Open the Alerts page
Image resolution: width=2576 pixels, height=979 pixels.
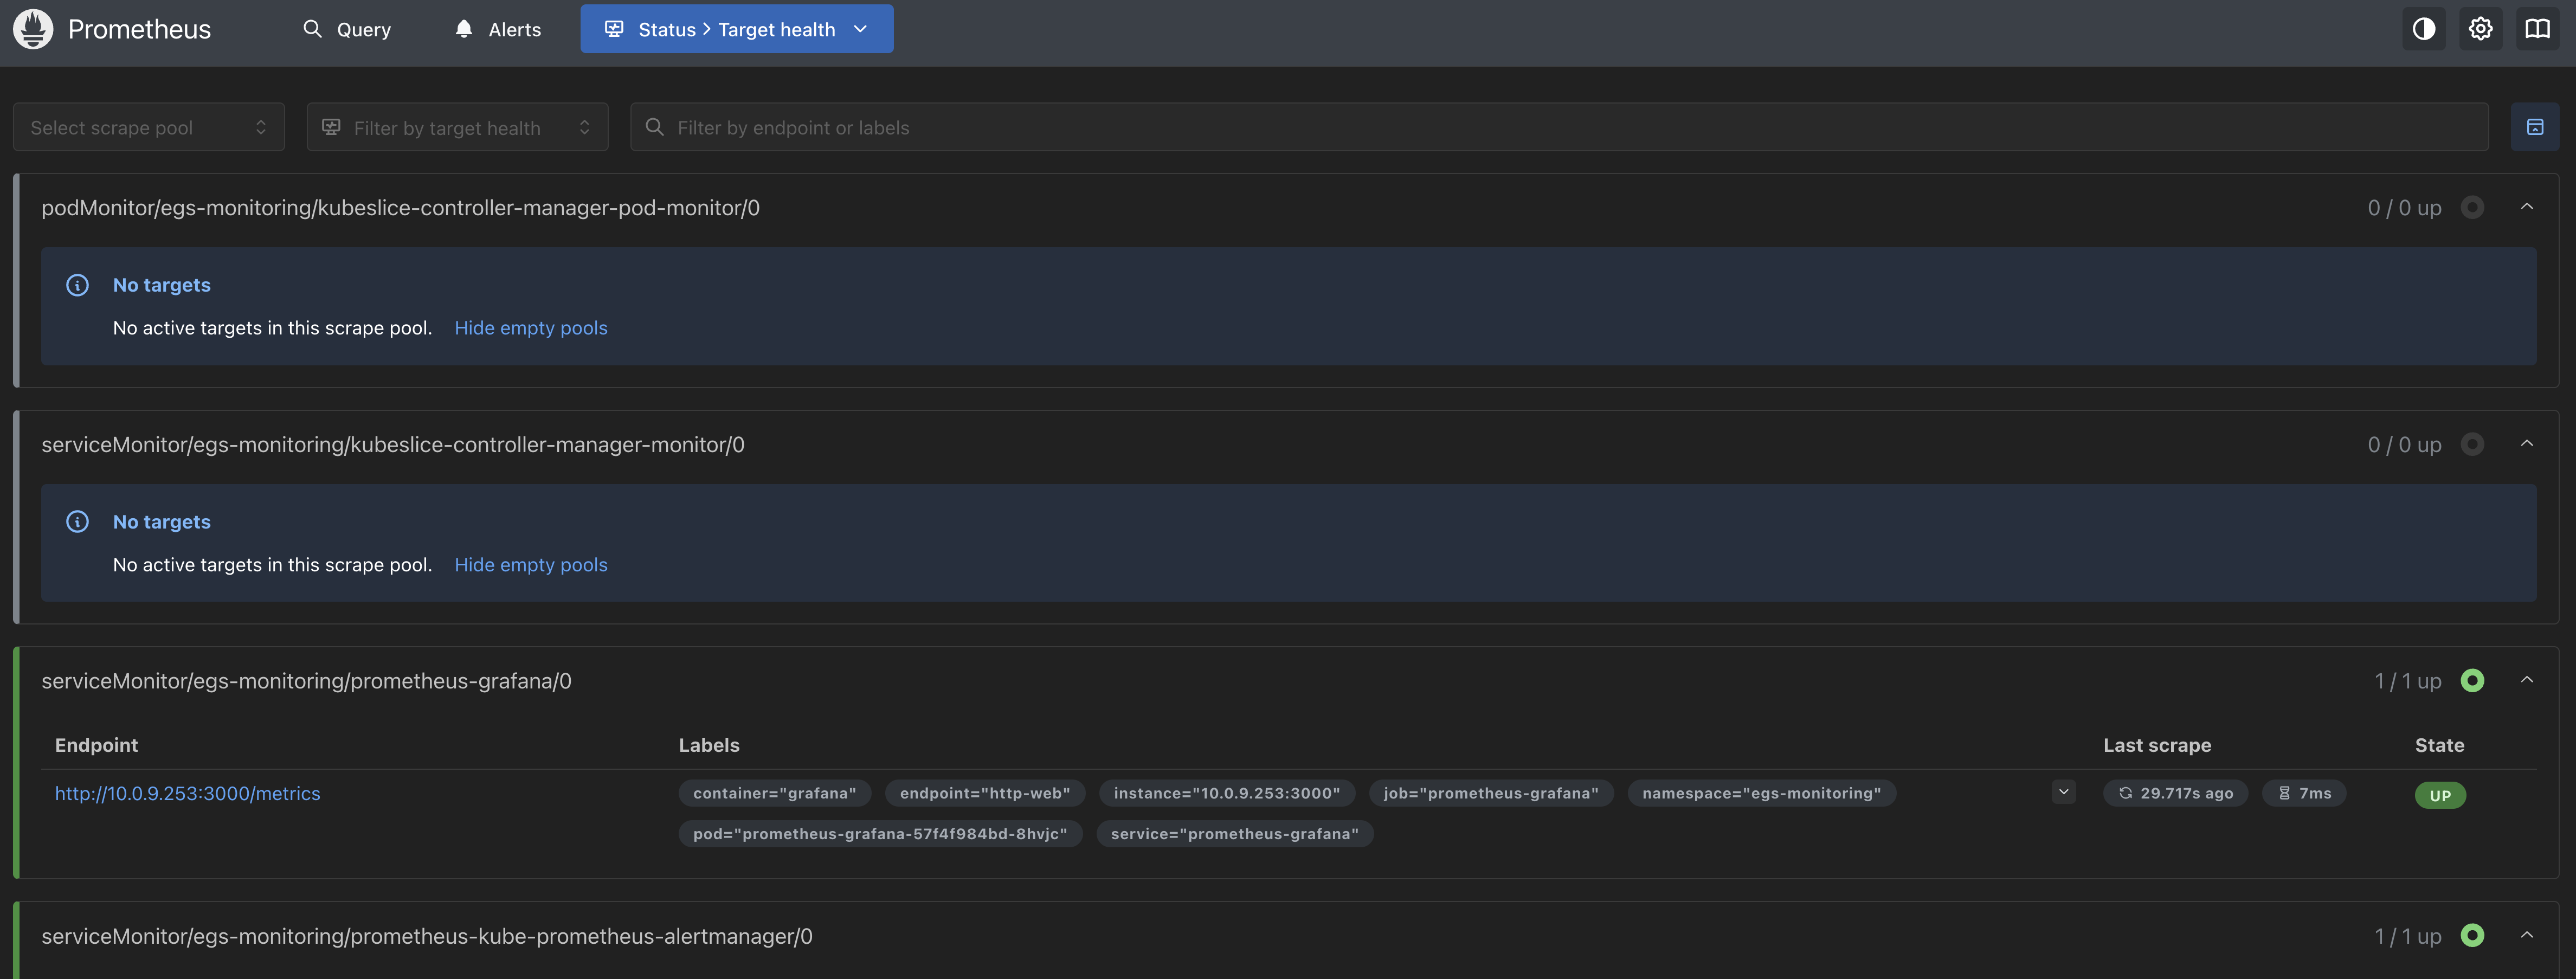498,29
